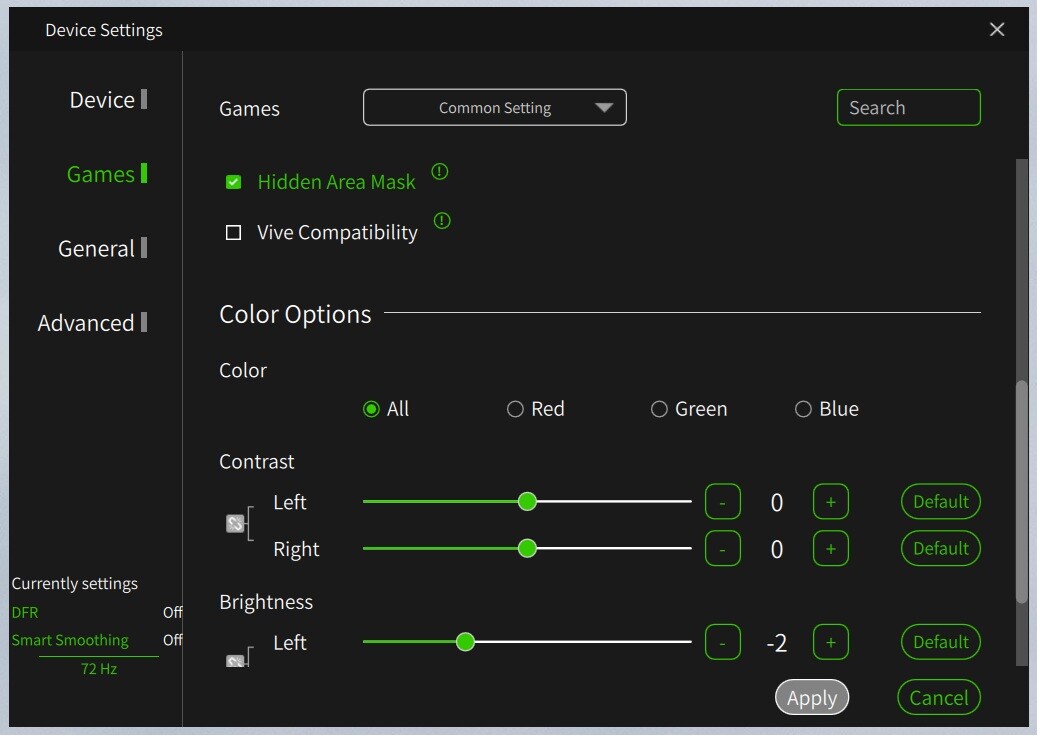Click the Brightness Left value -2
The height and width of the screenshot is (755, 1049).
coord(777,643)
